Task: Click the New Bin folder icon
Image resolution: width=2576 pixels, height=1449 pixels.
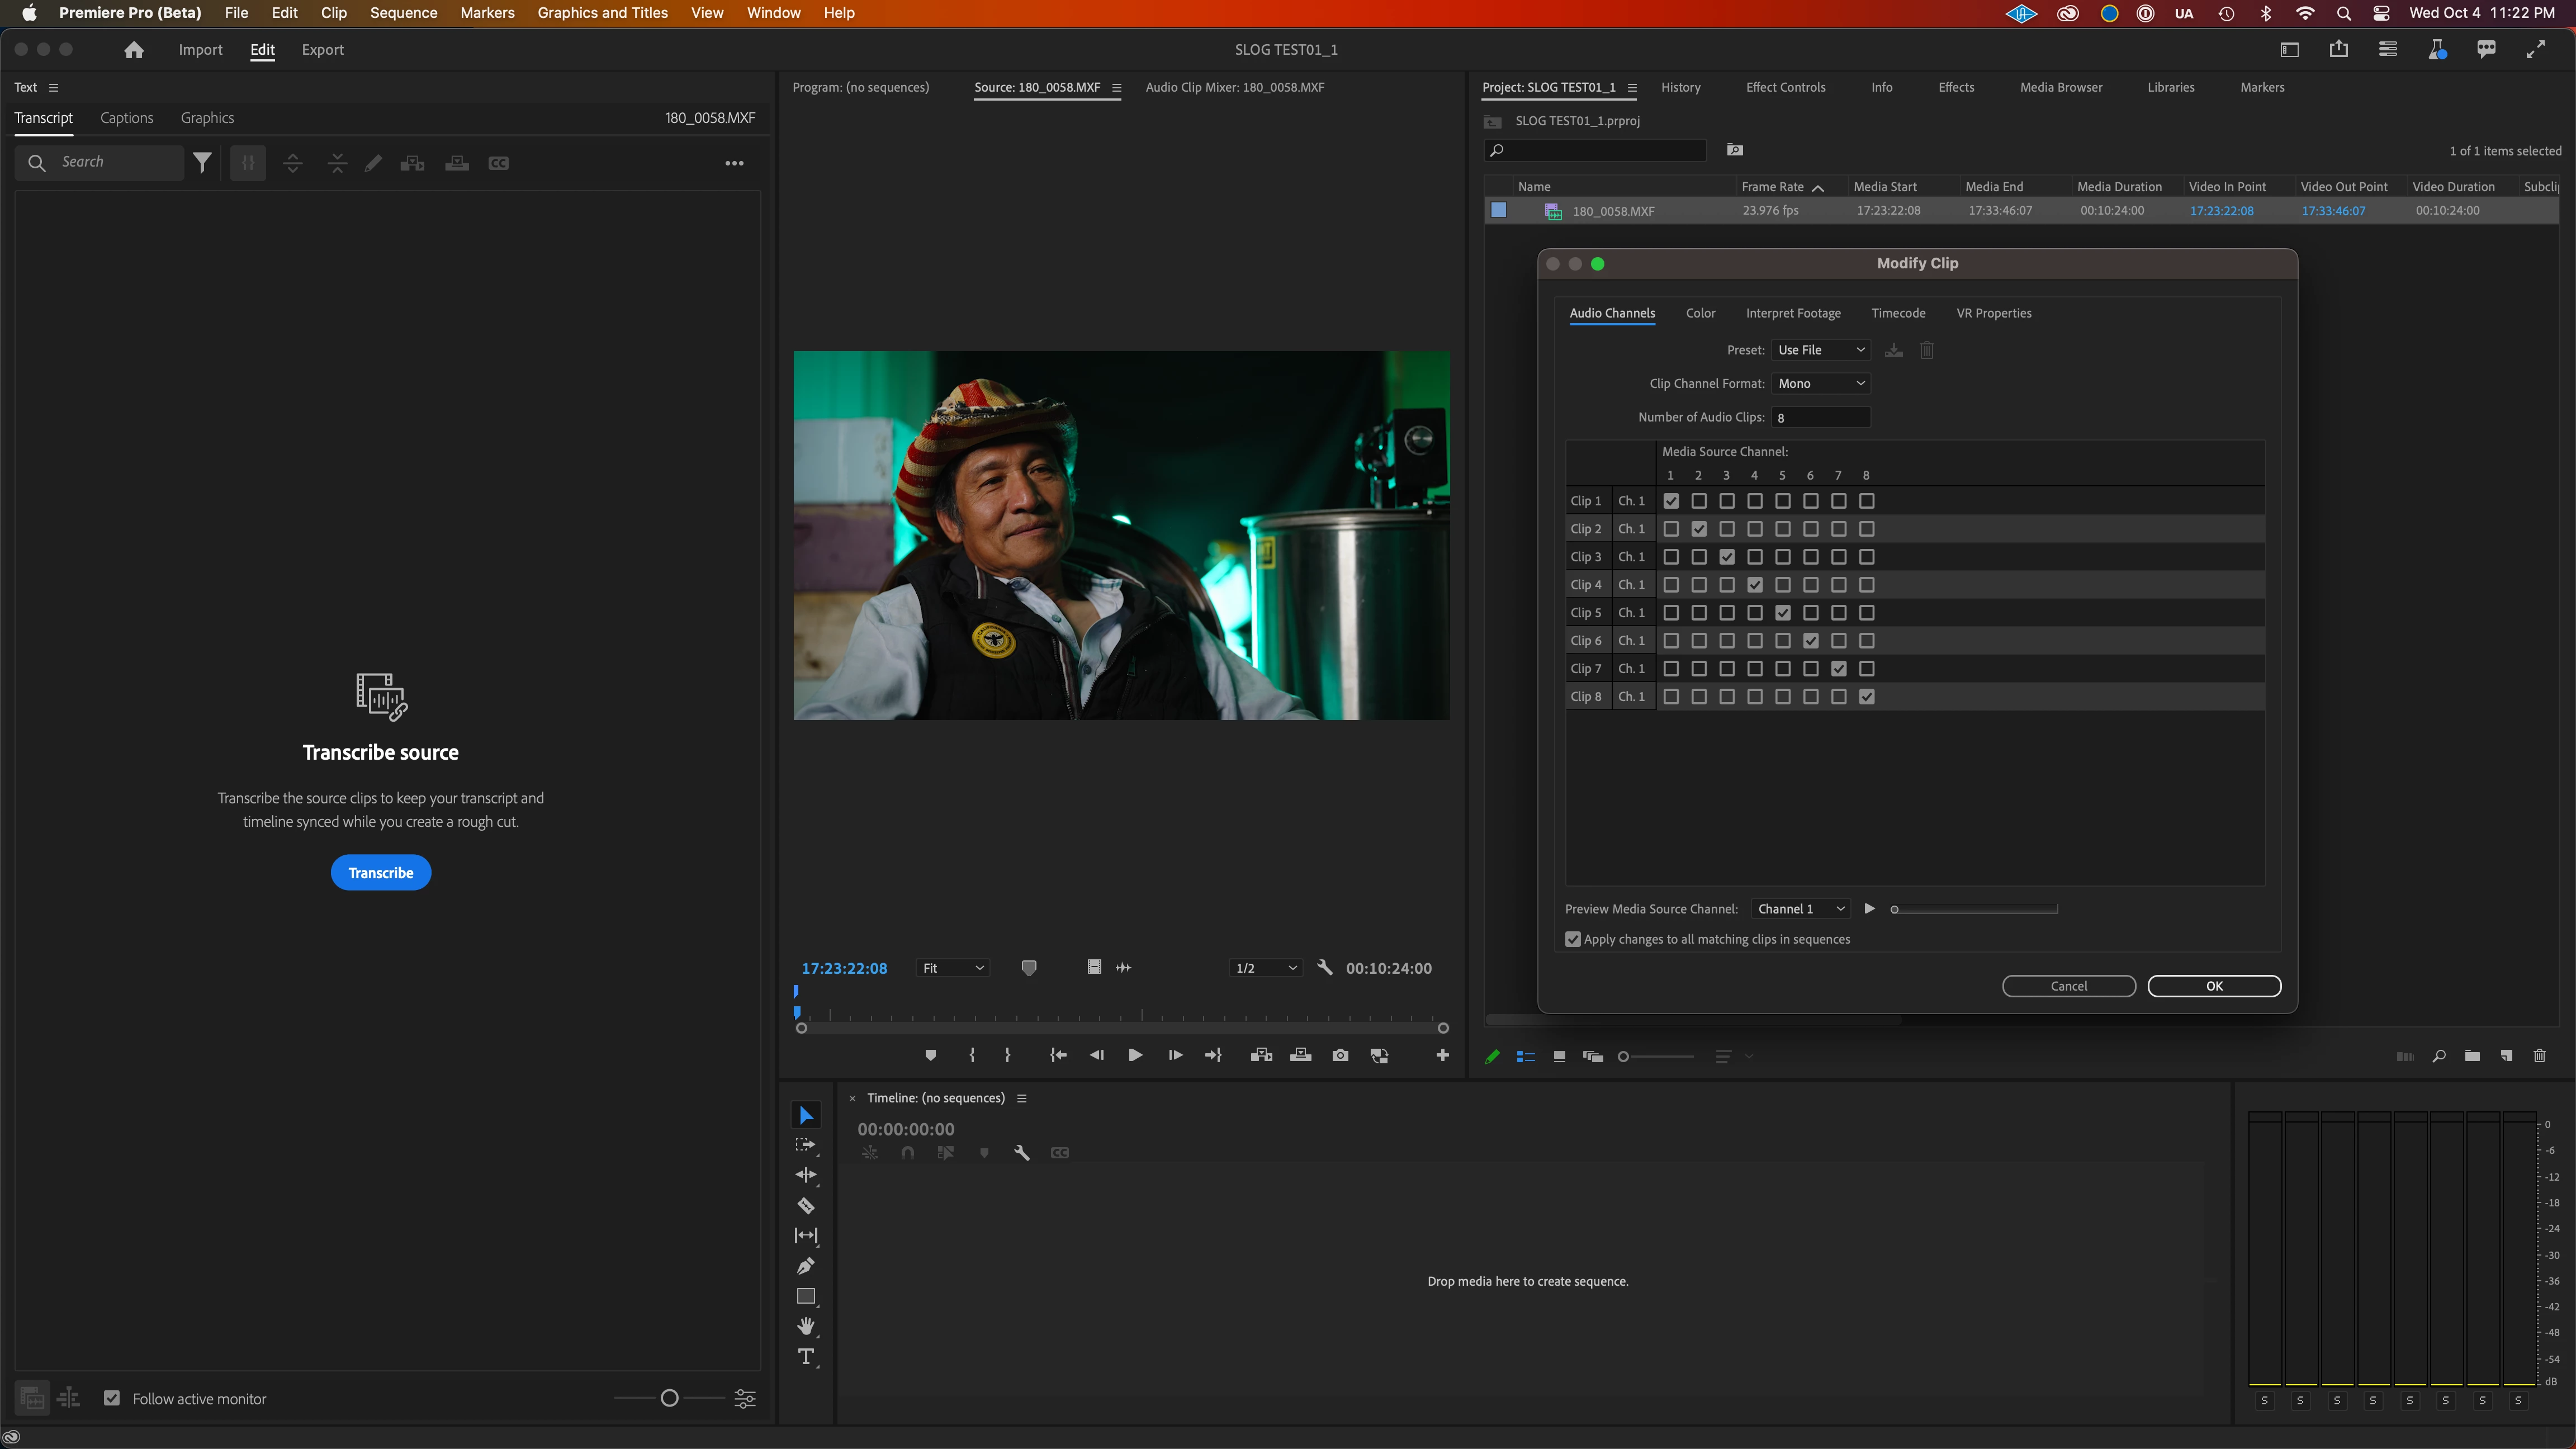Action: click(2472, 1056)
